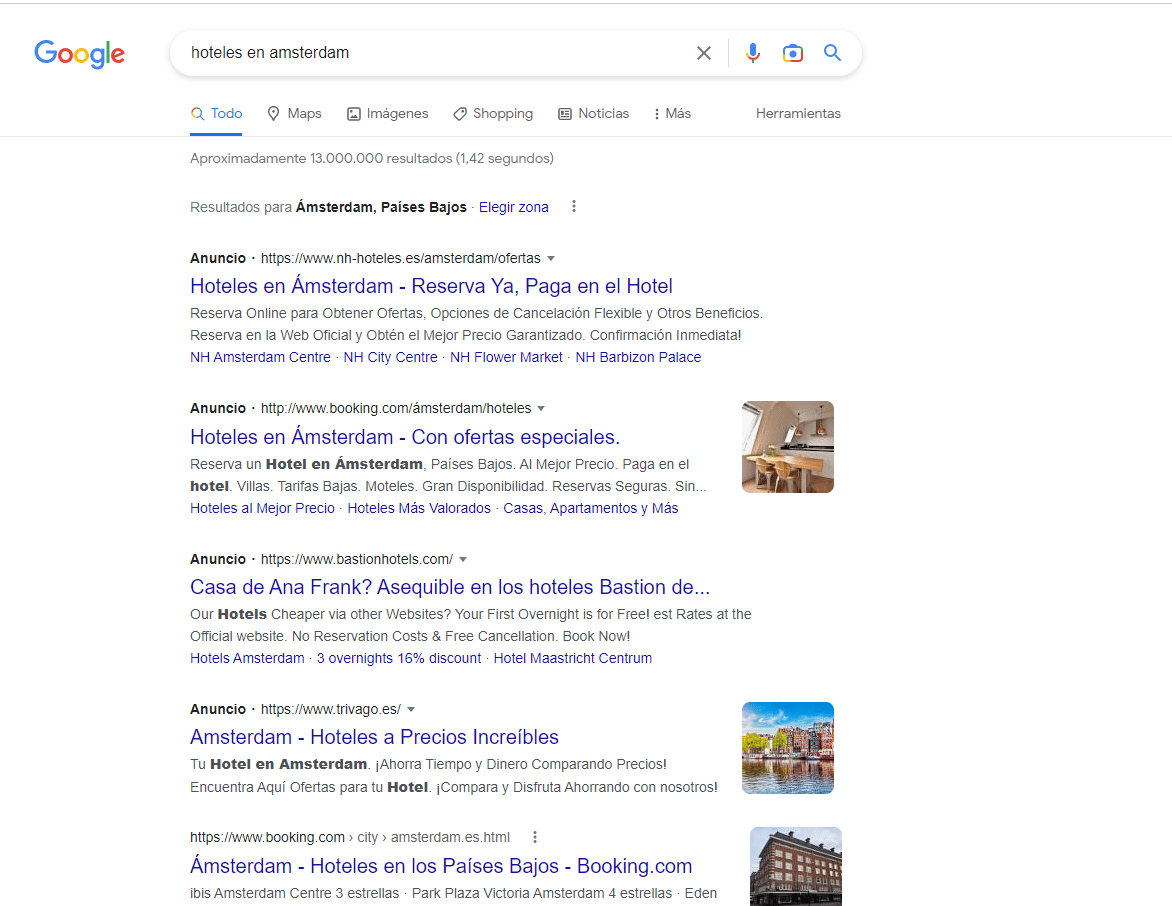Expand the trivago.es ad dropdown arrow
This screenshot has width=1172, height=906.
coord(410,709)
